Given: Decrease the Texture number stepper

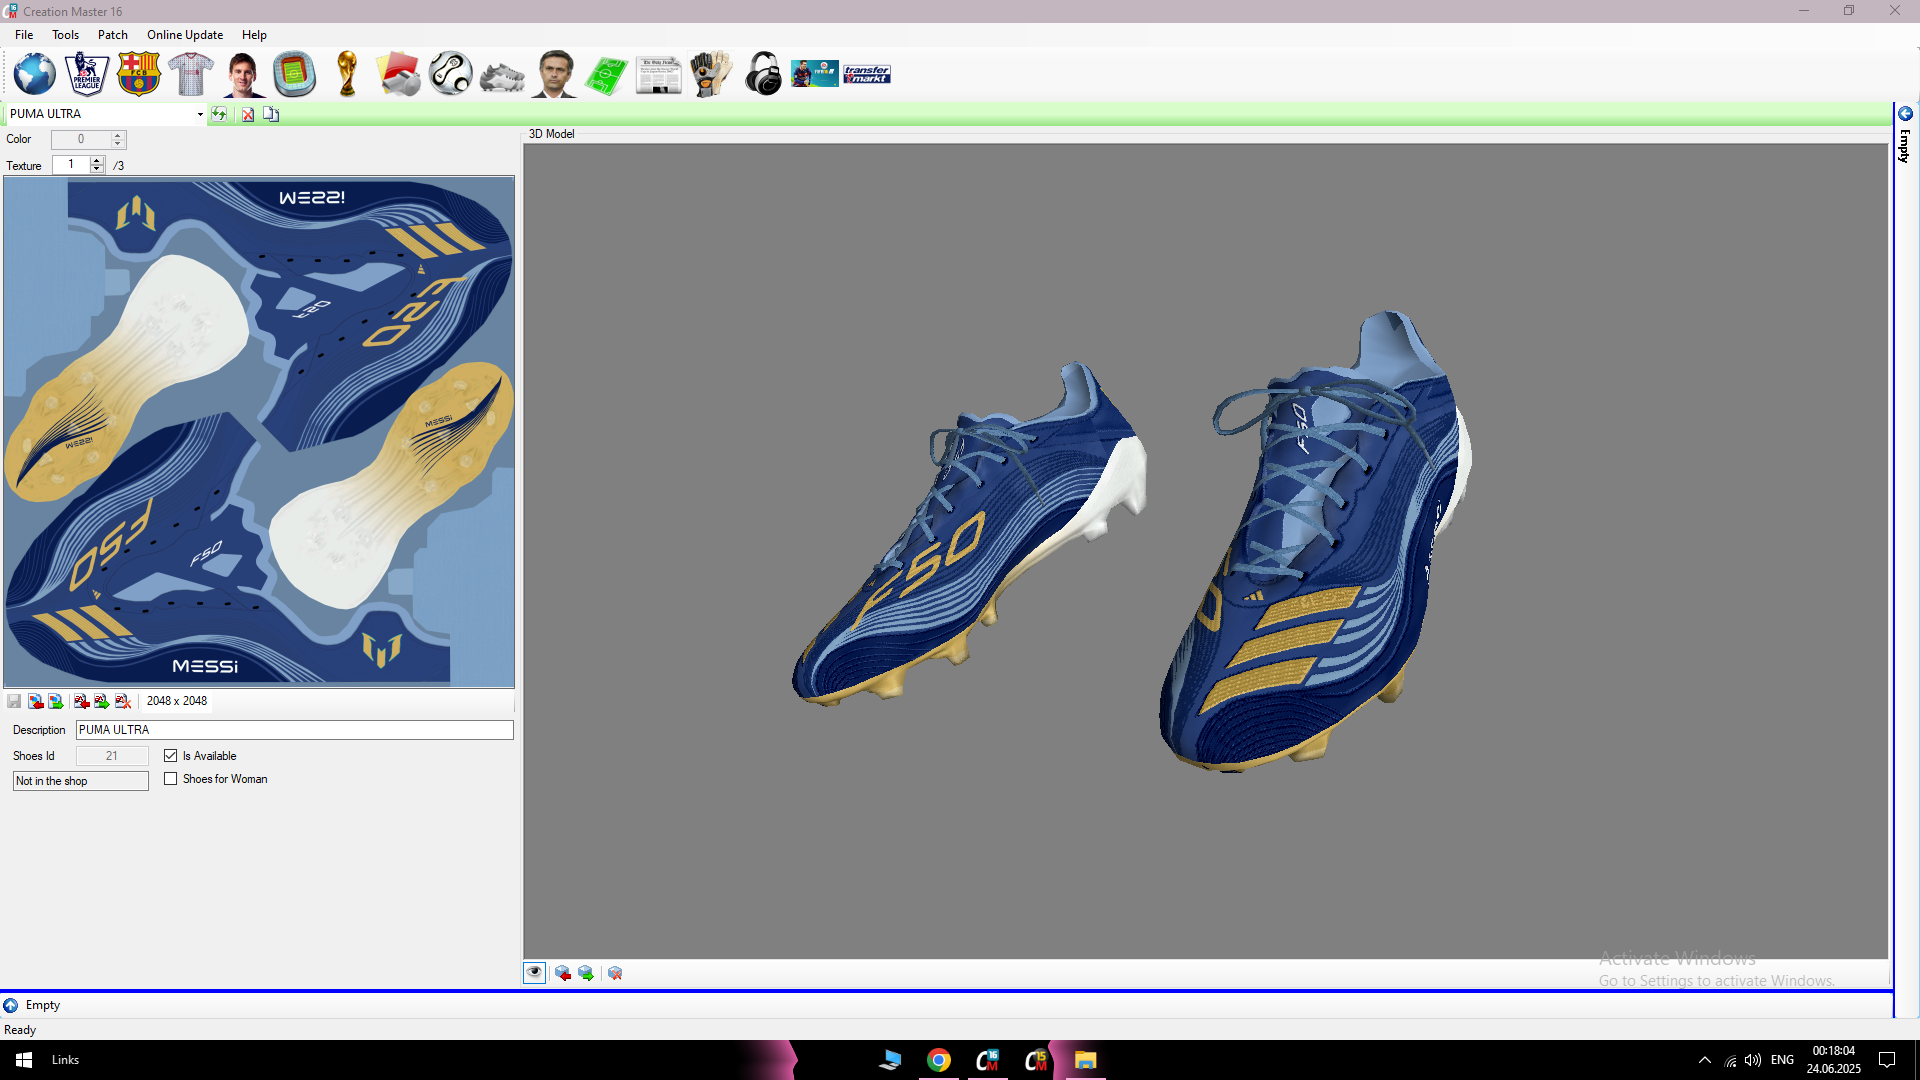Looking at the screenshot, I should click(97, 169).
